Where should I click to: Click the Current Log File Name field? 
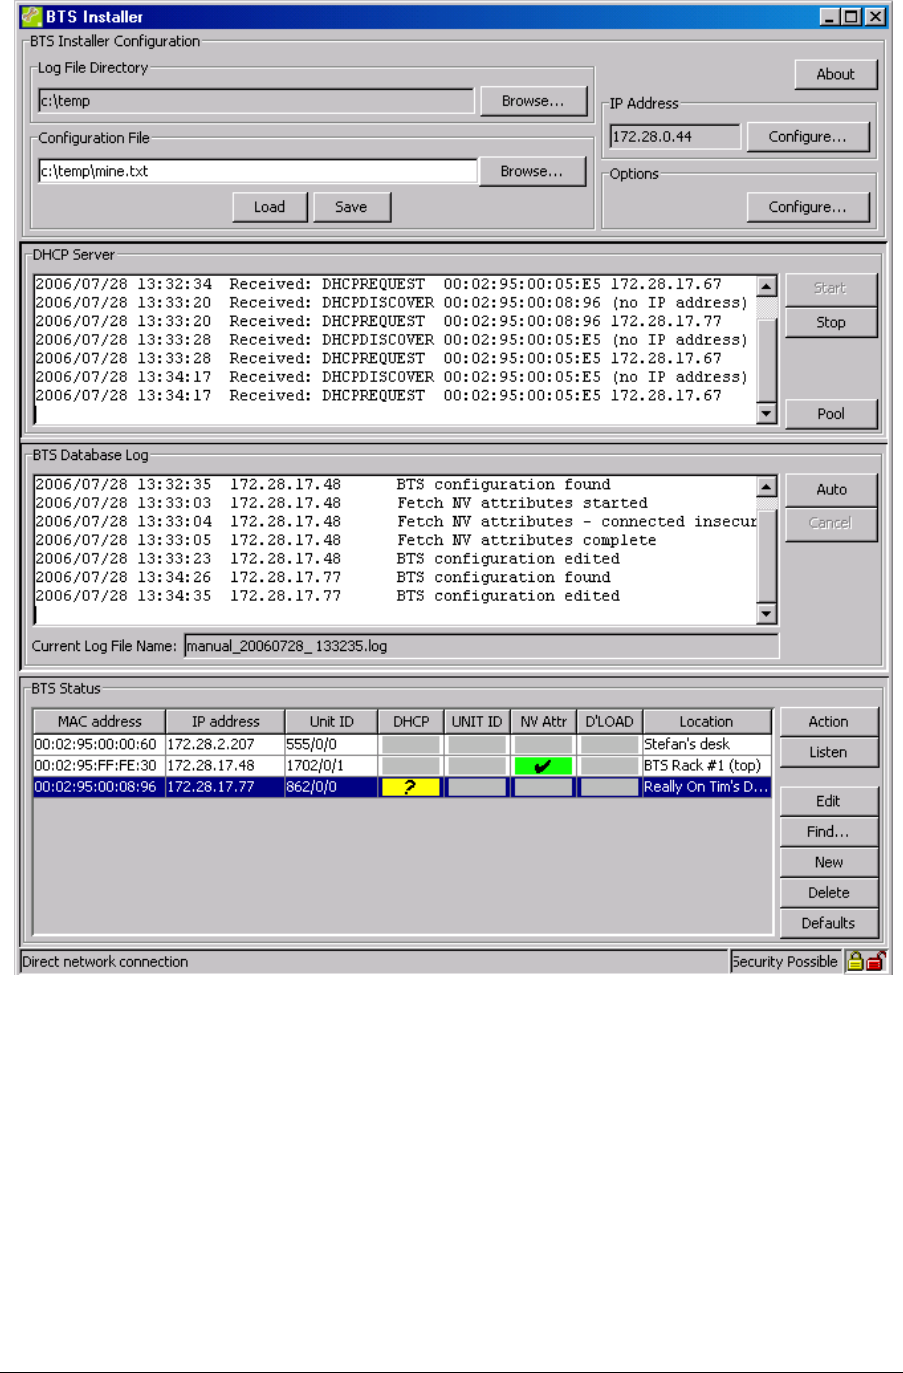(x=481, y=646)
